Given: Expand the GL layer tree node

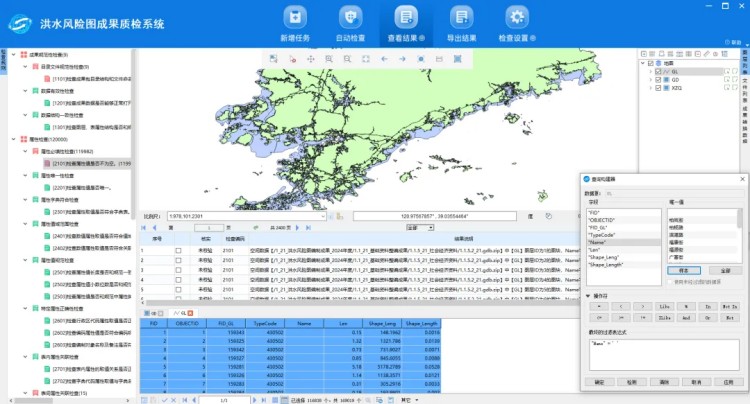Looking at the screenshot, I should (648, 72).
